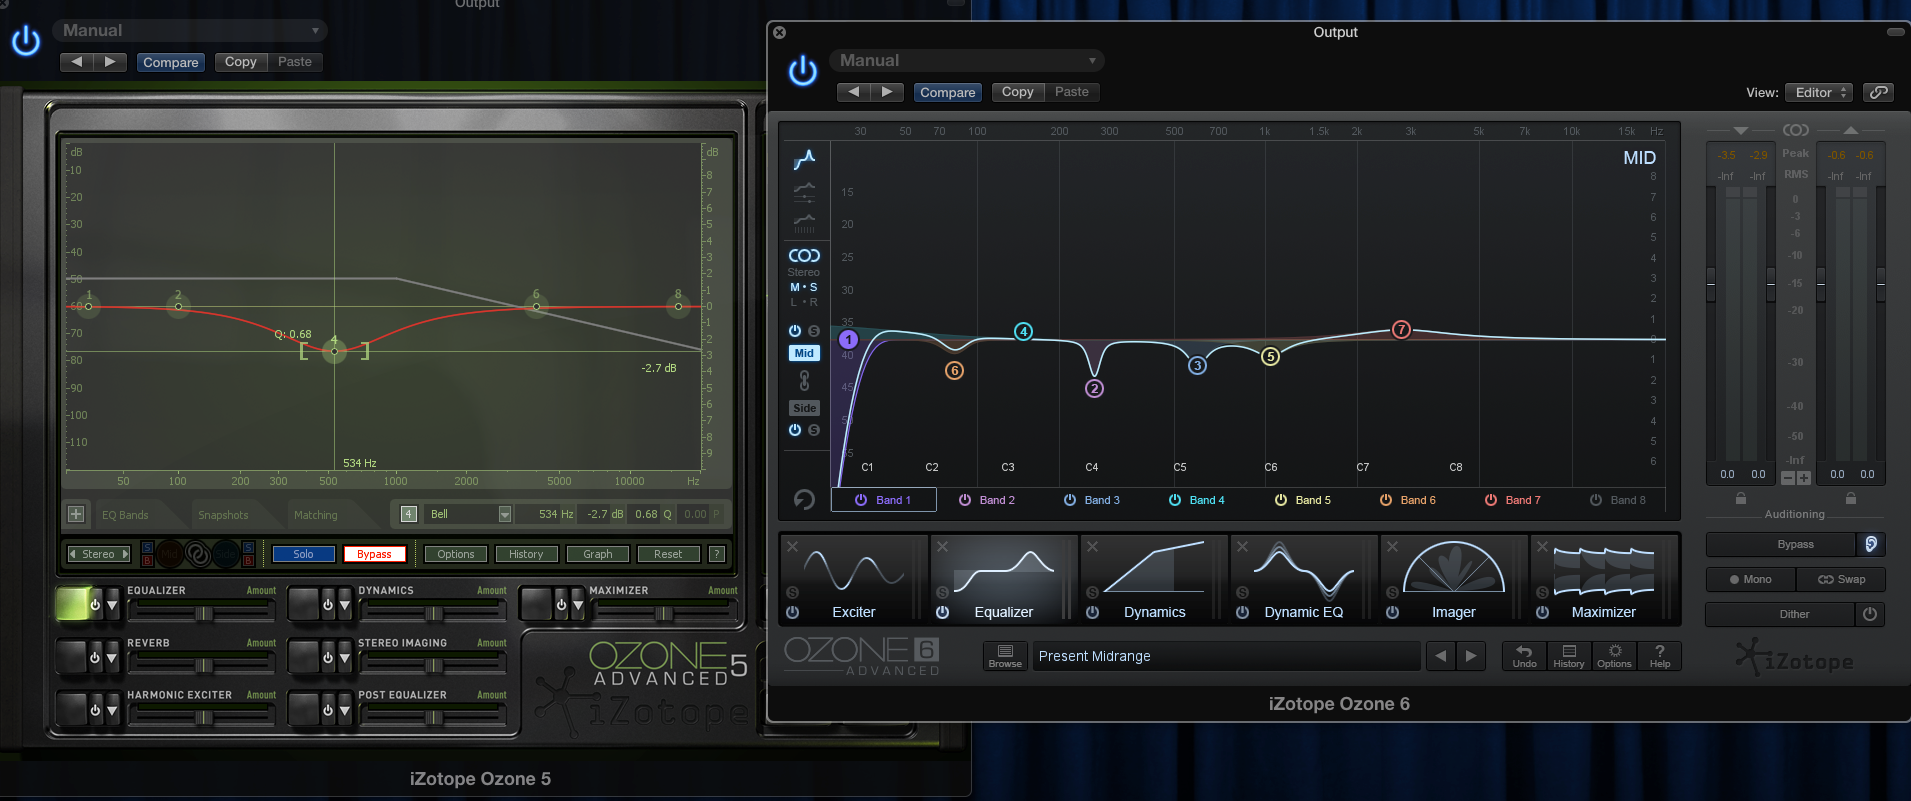
Task: Open the Maximizer module in Ozone 6
Action: coord(1604,580)
